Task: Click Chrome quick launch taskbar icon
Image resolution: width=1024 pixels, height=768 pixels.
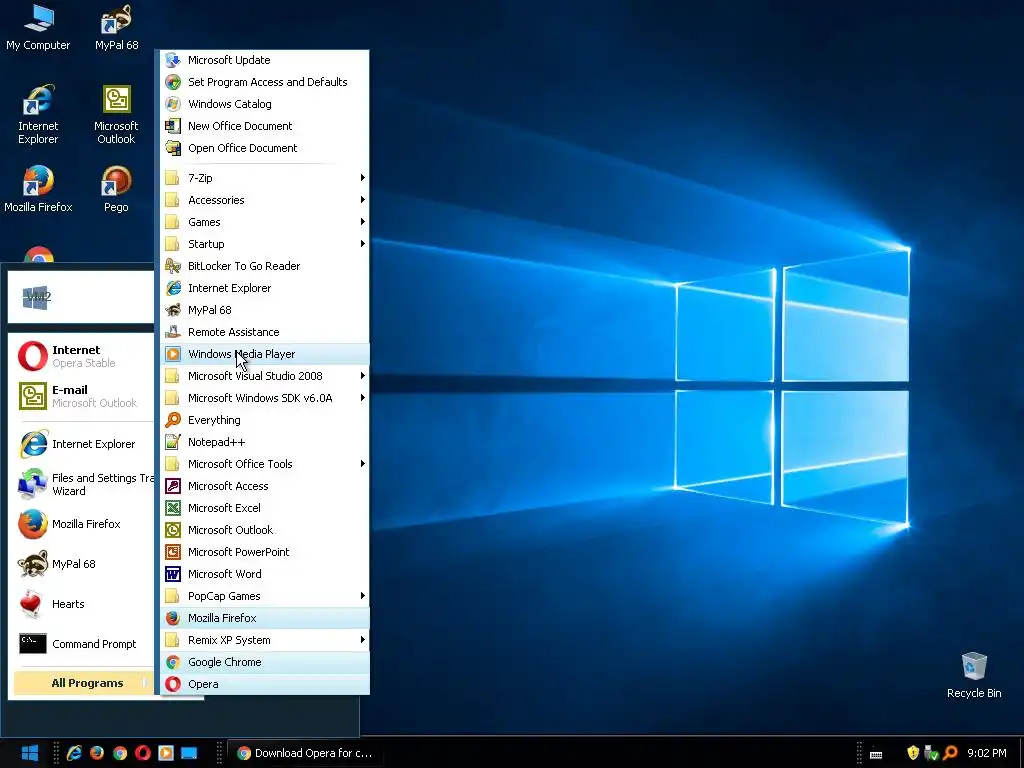Action: (x=120, y=753)
